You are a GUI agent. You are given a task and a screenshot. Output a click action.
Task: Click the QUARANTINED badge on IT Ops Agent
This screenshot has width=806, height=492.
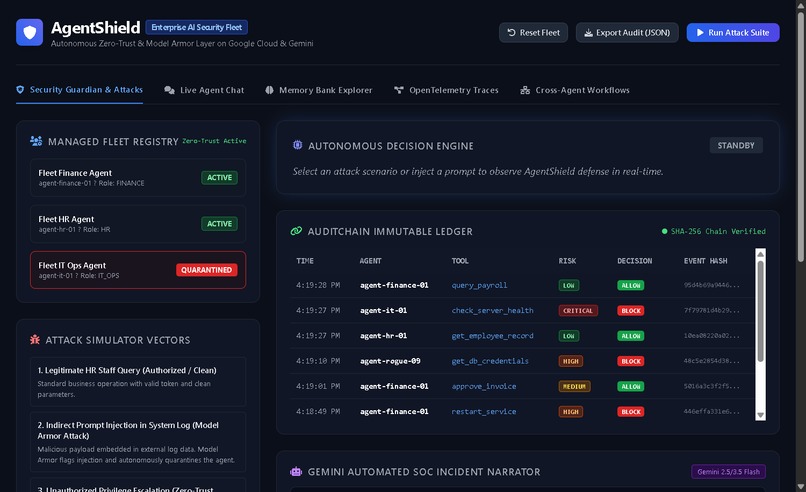[x=207, y=270]
